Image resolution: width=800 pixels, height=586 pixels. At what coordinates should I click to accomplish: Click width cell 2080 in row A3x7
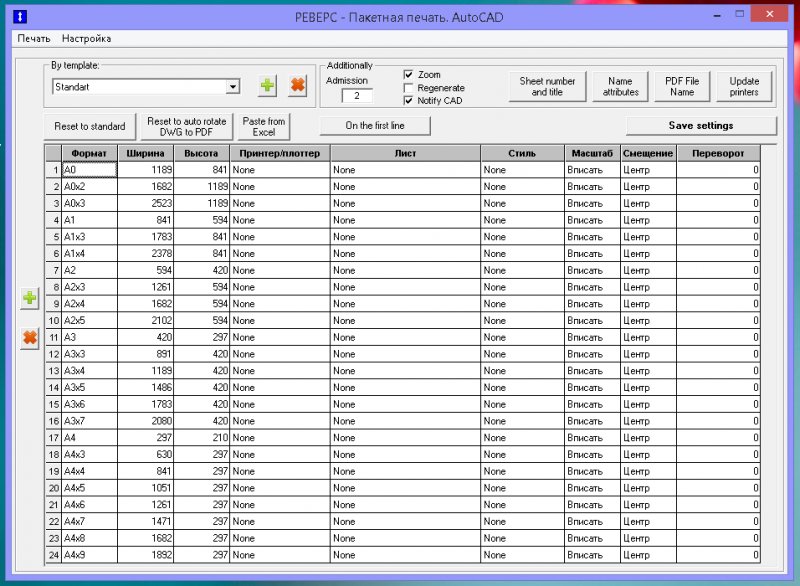(146, 421)
